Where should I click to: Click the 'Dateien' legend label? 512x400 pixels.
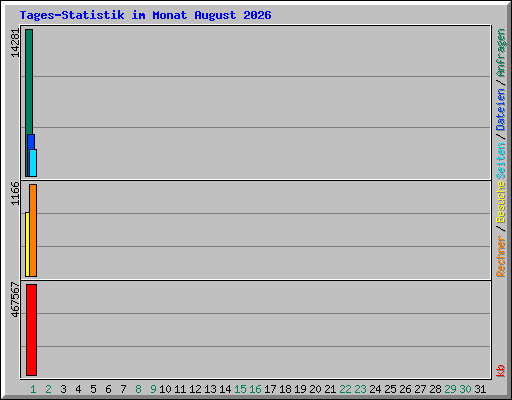[500, 109]
